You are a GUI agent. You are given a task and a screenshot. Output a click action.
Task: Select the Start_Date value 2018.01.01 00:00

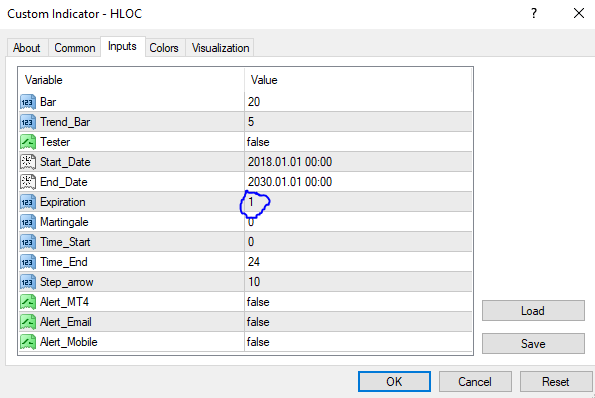[290, 162]
